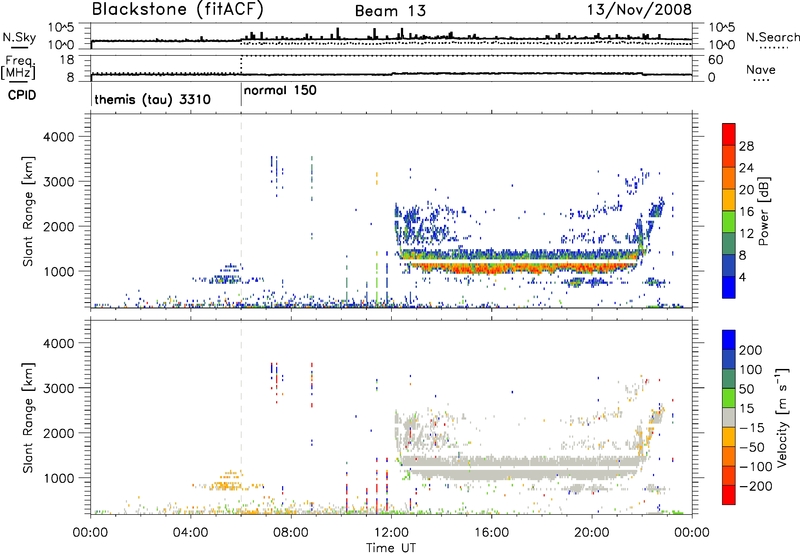Click the "Power [dB]" color bar title
The height and width of the screenshot is (554, 800).
pos(763,211)
